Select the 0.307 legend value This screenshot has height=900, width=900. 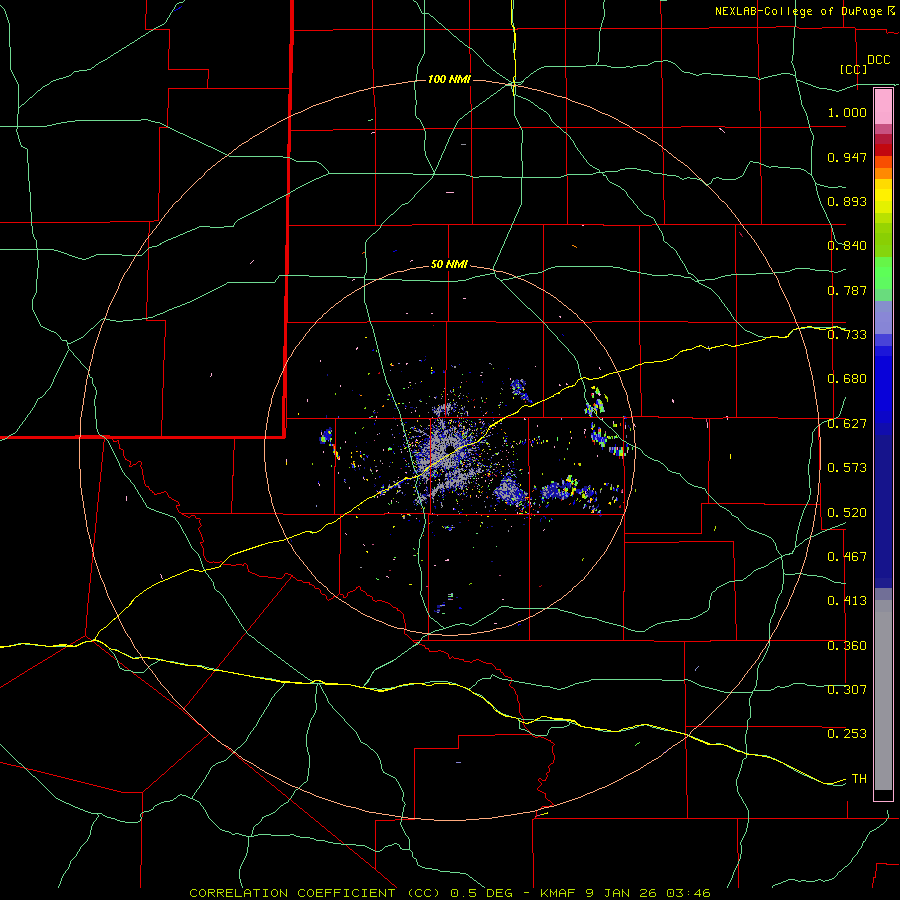[x=847, y=690]
